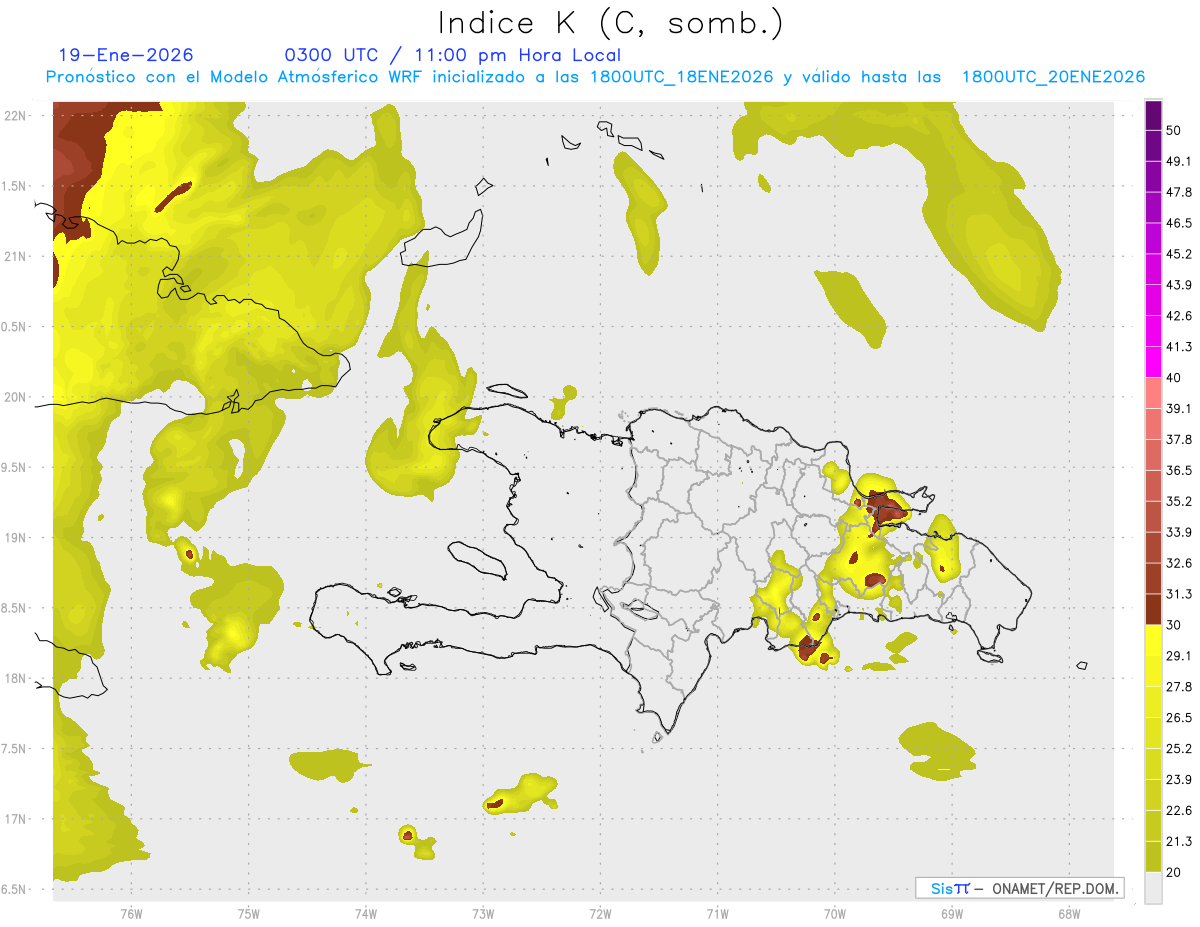Click the colorbar value '40'
This screenshot has width=1200, height=927.
coord(1175,378)
